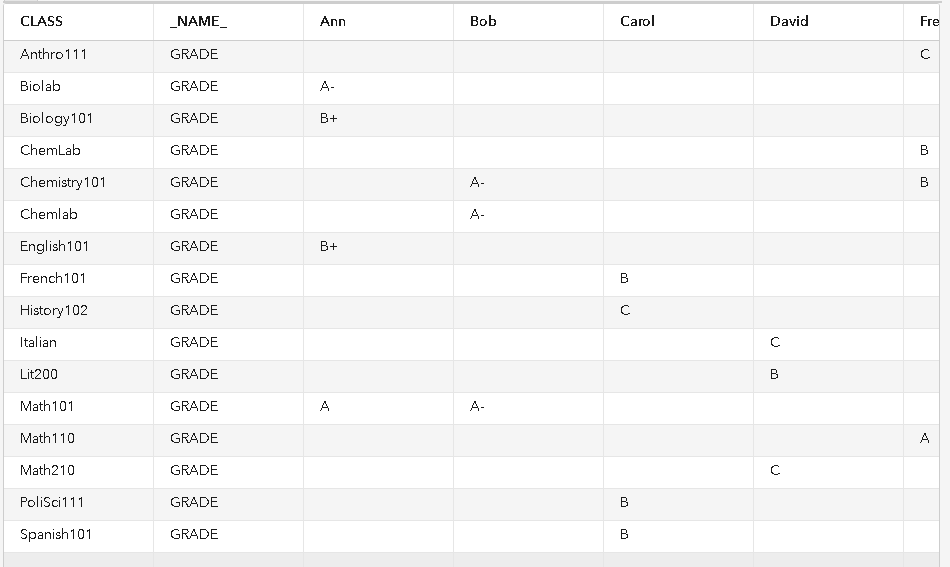This screenshot has height=567, width=950.
Task: Select Carol's B grade for PoliSci111
Action: pos(624,502)
